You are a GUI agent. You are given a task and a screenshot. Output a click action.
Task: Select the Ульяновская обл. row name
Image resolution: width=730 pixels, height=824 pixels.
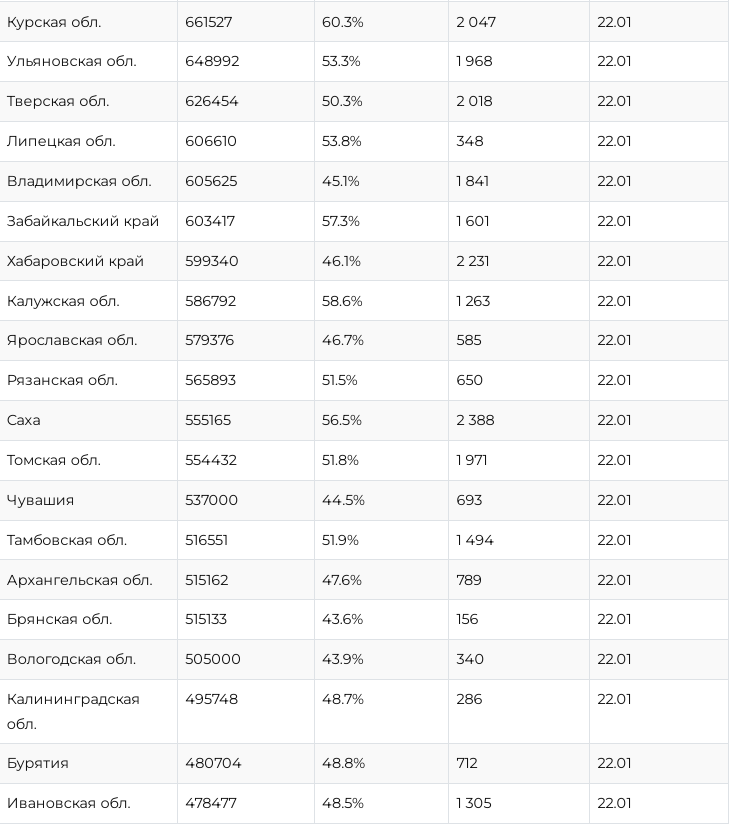71,62
